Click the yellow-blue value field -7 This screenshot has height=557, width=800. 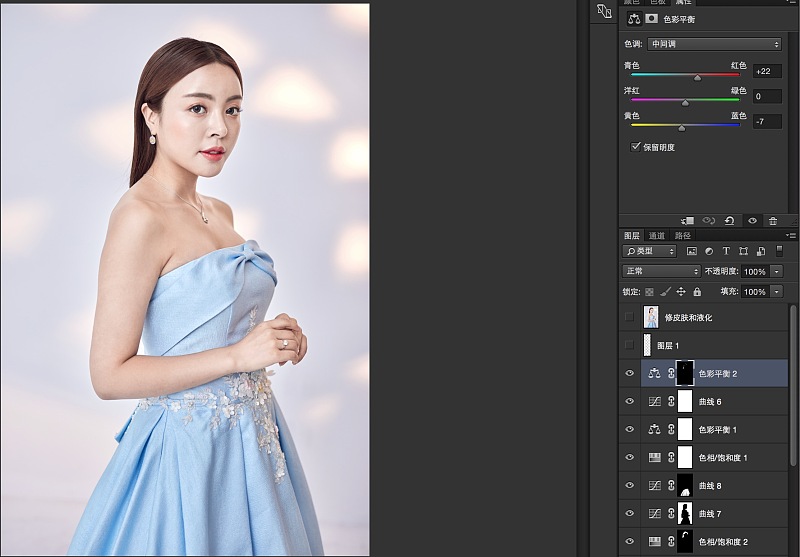[767, 121]
